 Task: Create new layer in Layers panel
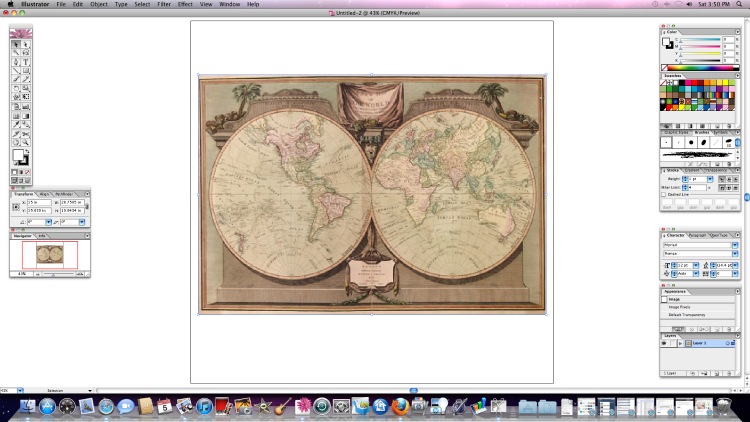tap(717, 374)
